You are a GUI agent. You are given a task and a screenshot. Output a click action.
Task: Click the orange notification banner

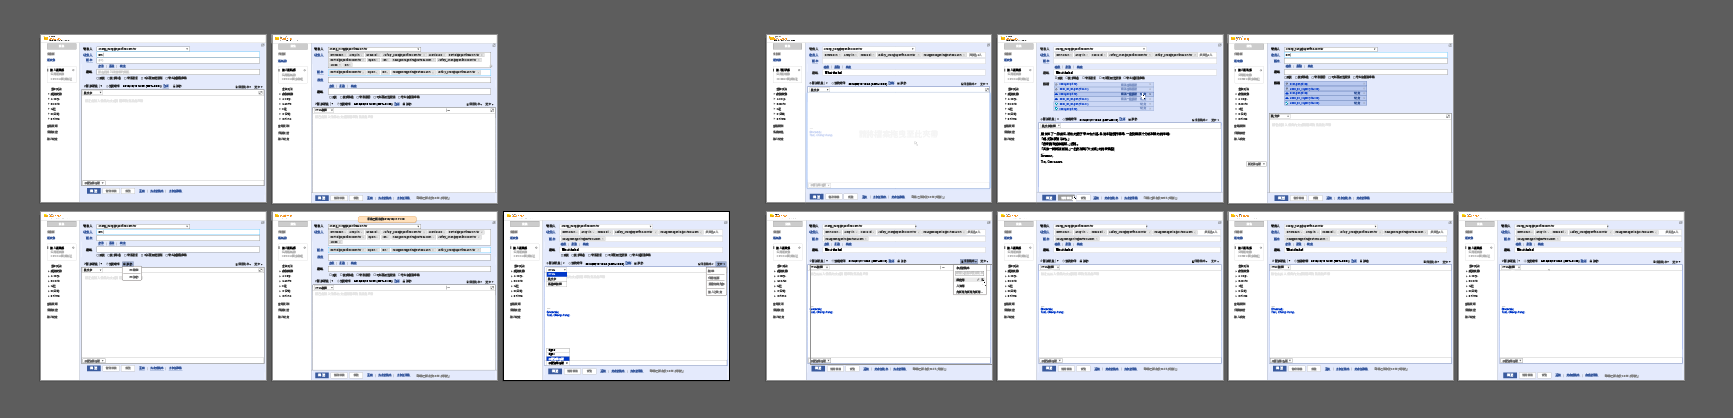(386, 218)
